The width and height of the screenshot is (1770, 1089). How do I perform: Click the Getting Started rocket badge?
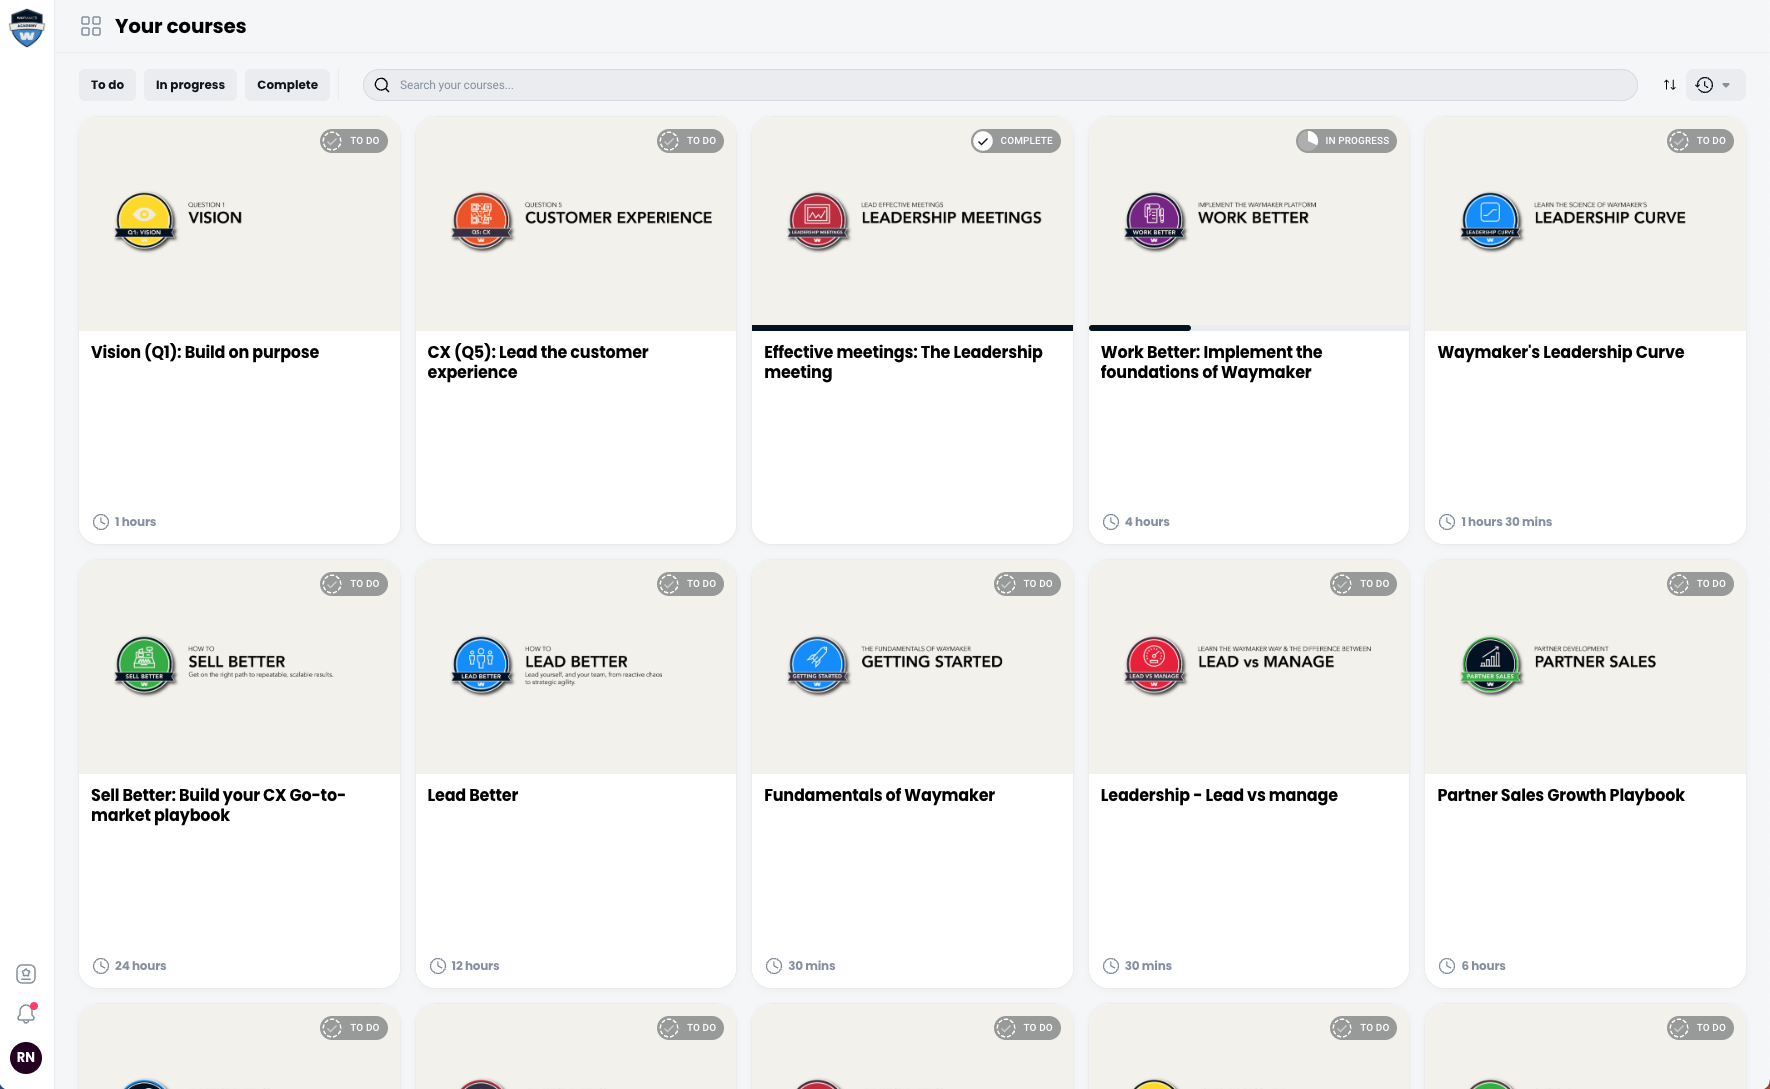pos(818,666)
